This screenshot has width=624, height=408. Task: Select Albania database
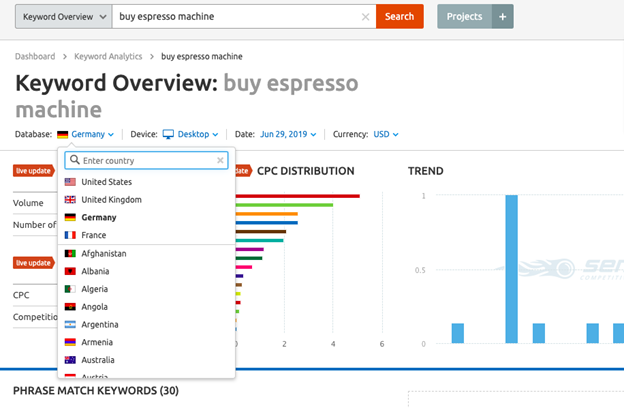[x=146, y=271]
